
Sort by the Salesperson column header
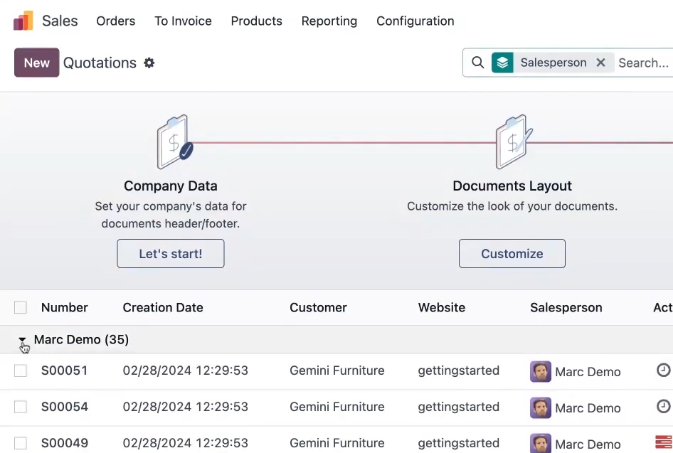[566, 307]
